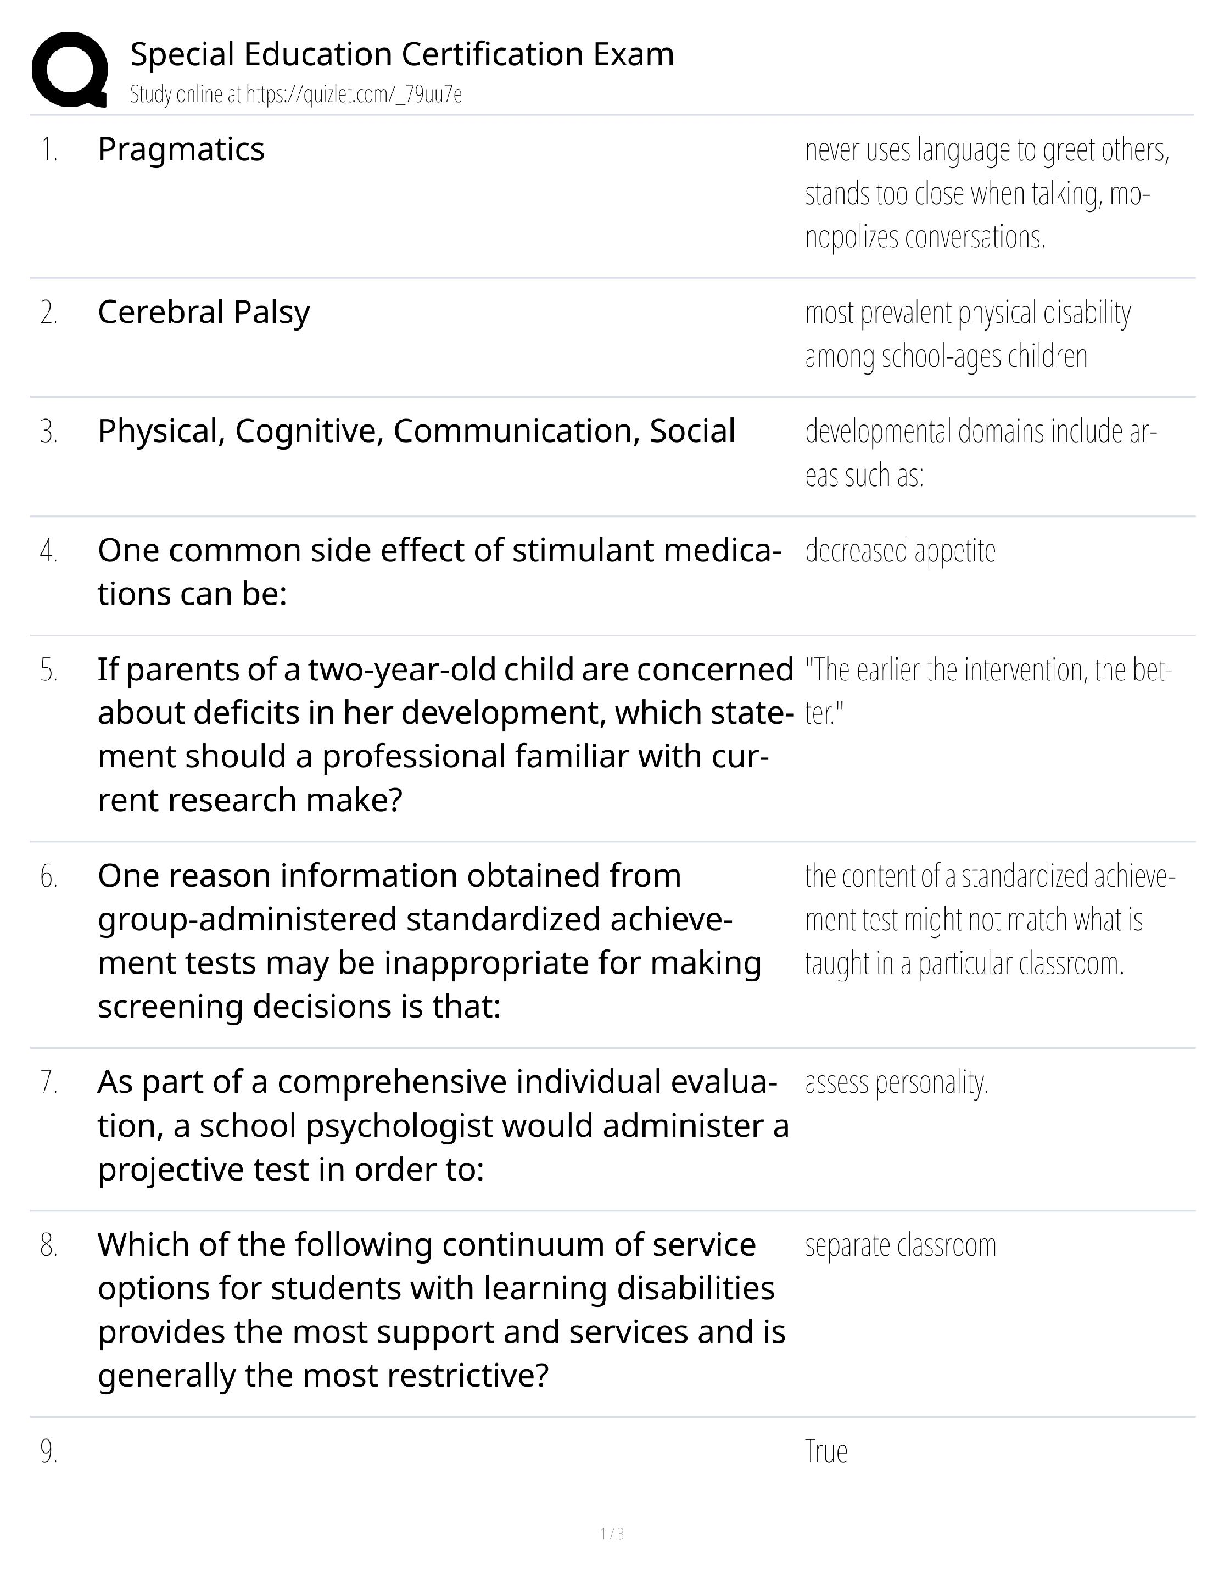
Task: Click the assess personality answer
Action: click(896, 1083)
